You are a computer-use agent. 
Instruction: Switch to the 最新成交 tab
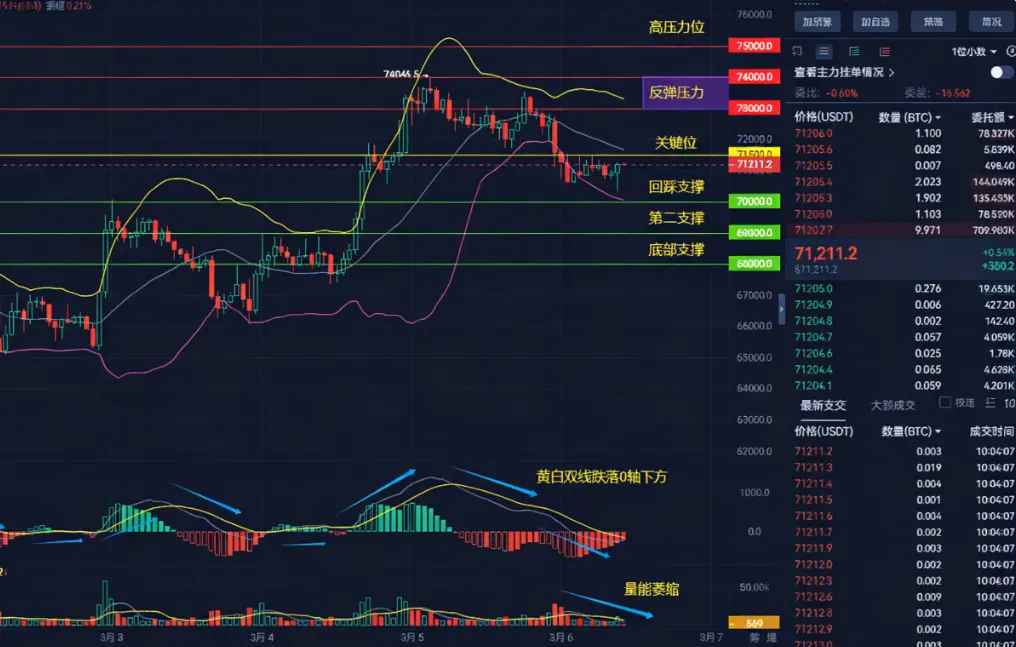pos(823,405)
